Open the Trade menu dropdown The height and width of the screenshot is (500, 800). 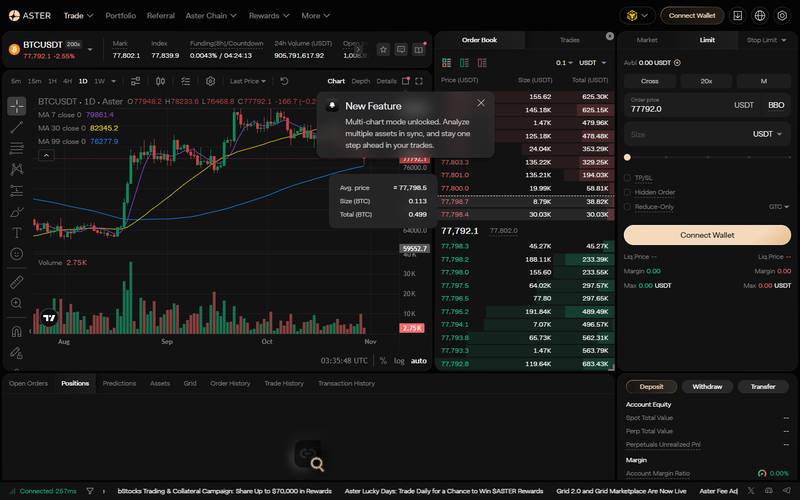tap(78, 16)
